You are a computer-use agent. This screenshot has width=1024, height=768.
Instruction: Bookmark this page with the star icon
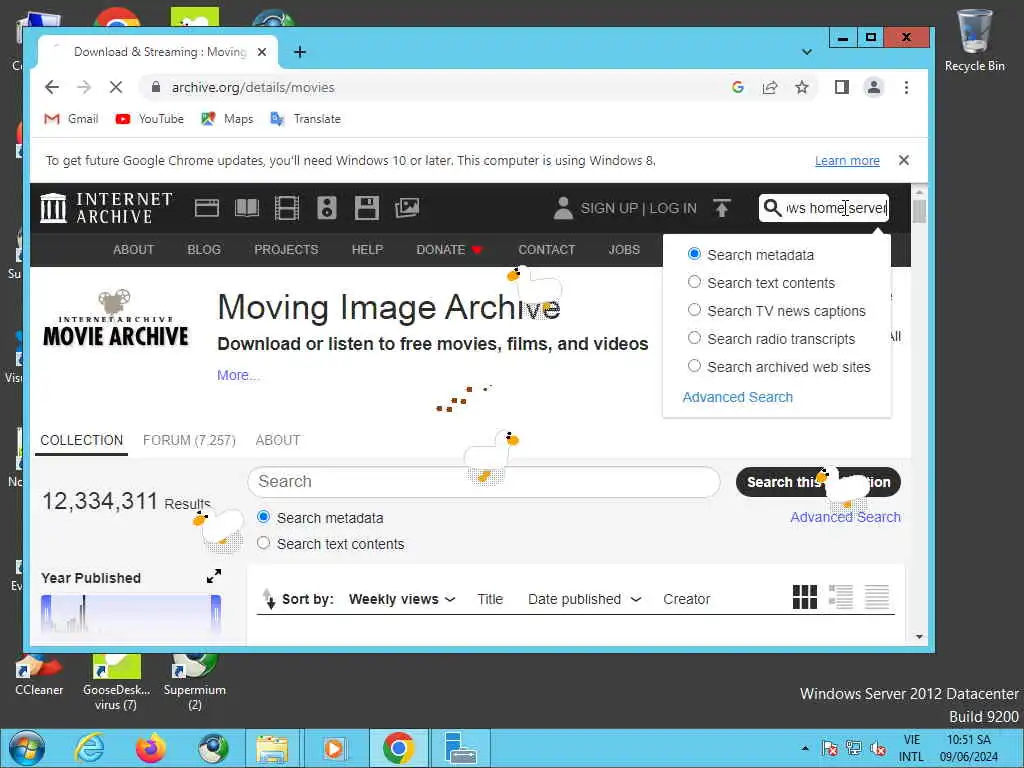click(x=802, y=87)
